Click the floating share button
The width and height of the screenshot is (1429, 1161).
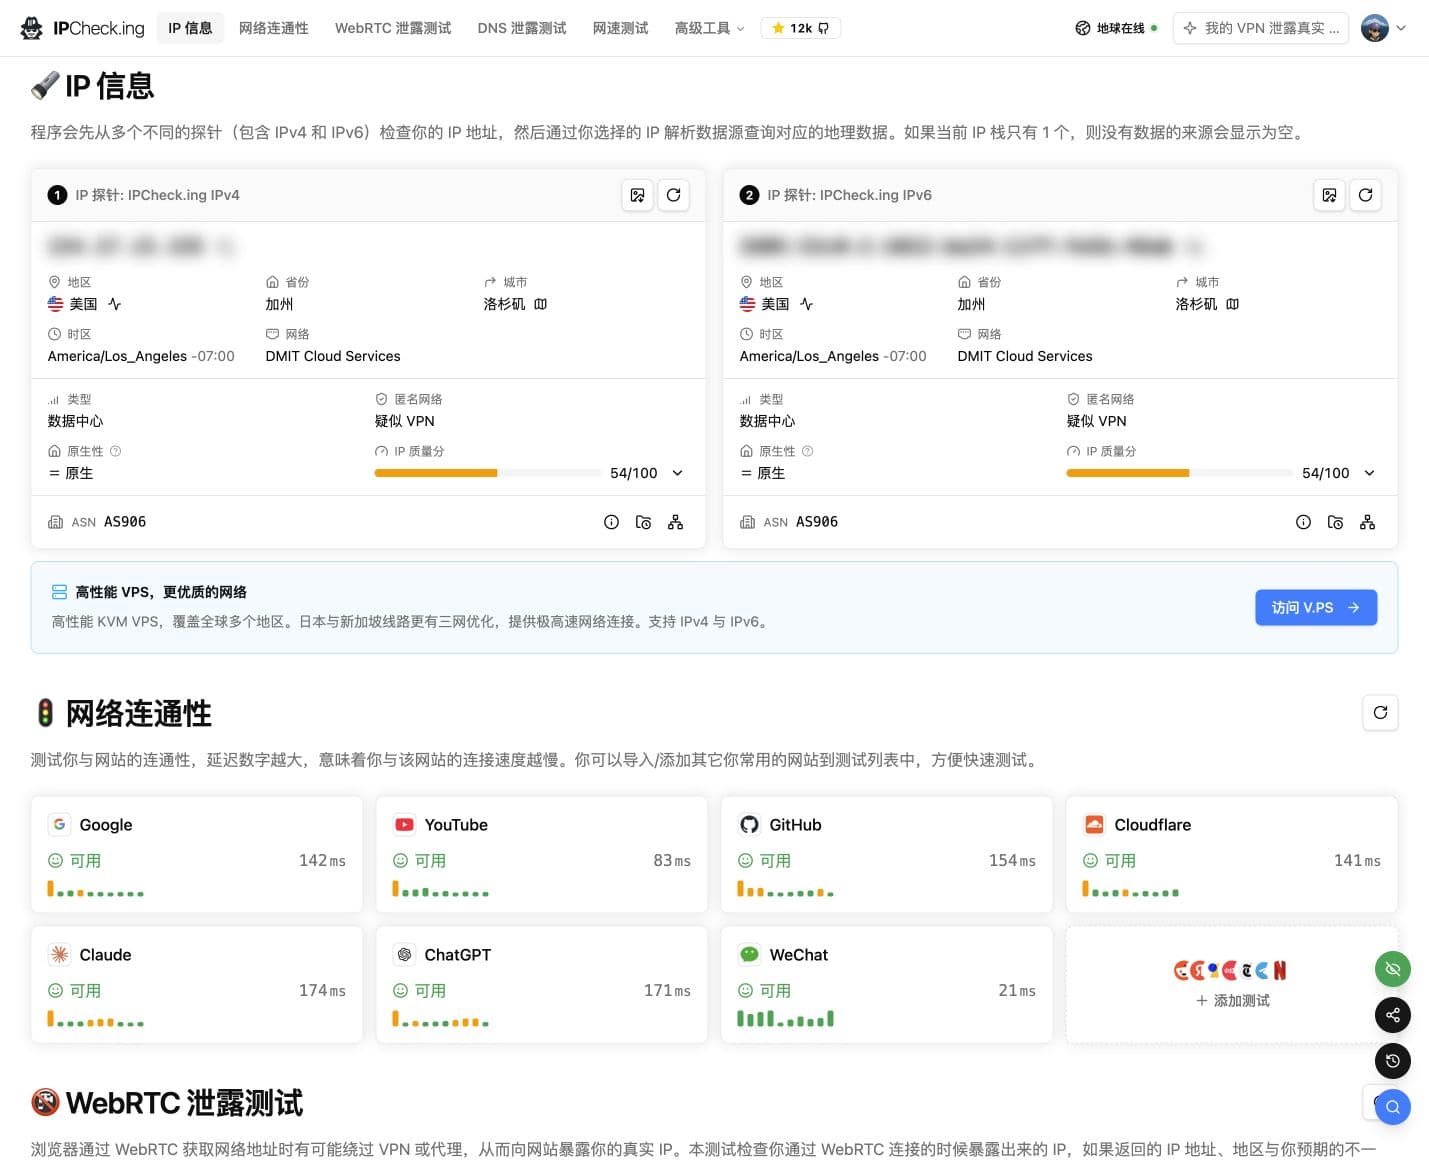(1393, 1015)
